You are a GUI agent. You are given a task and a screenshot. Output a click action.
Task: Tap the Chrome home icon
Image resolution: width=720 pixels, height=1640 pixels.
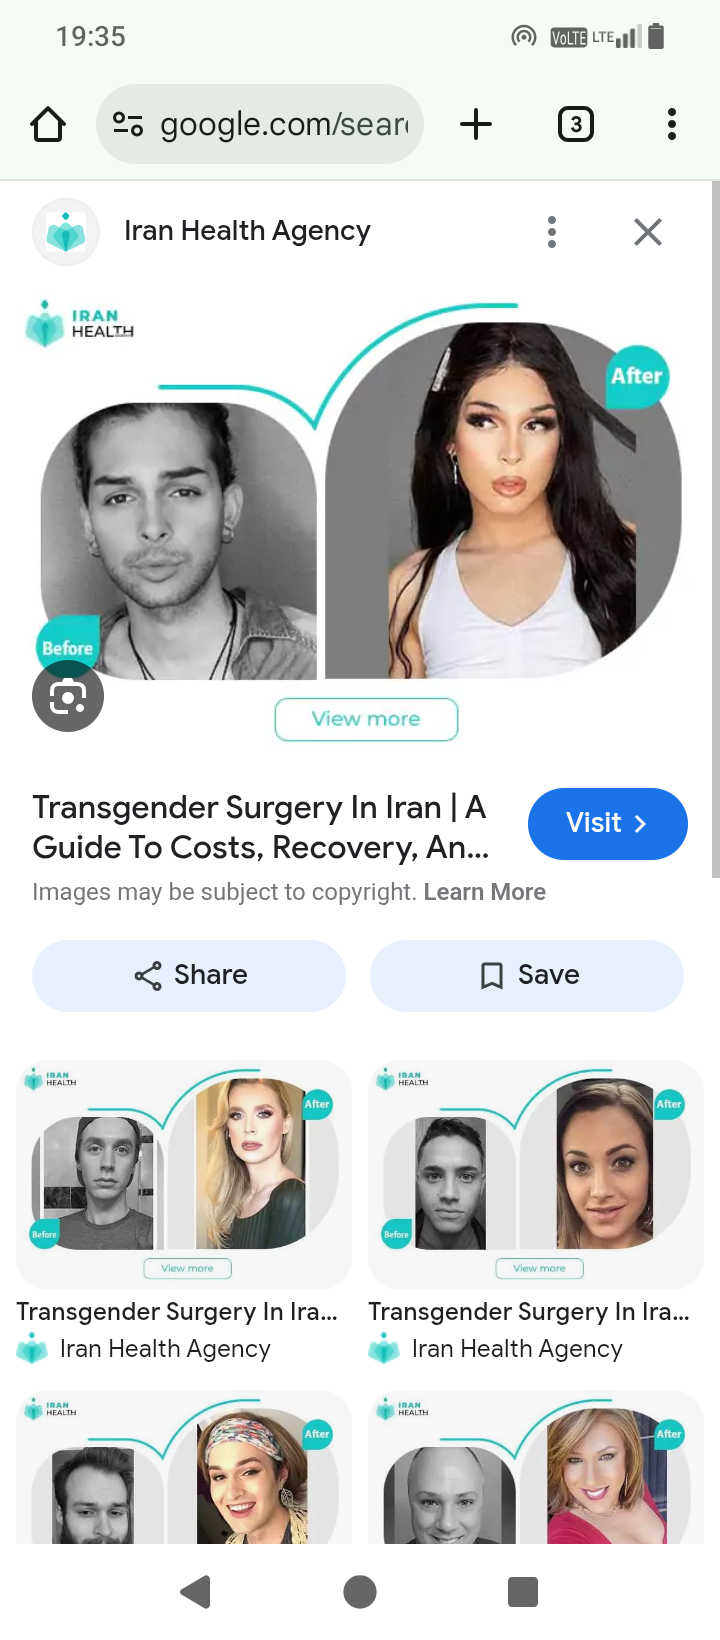tap(48, 125)
